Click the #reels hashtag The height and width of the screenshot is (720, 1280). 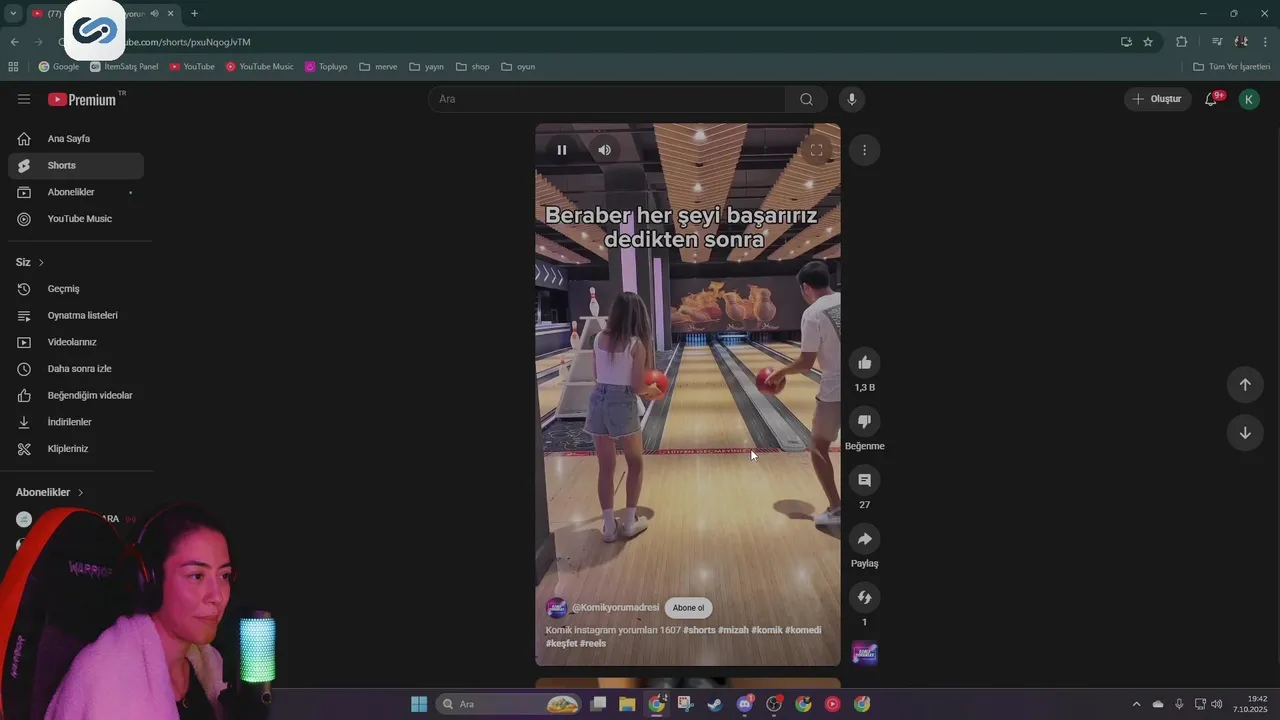[593, 643]
